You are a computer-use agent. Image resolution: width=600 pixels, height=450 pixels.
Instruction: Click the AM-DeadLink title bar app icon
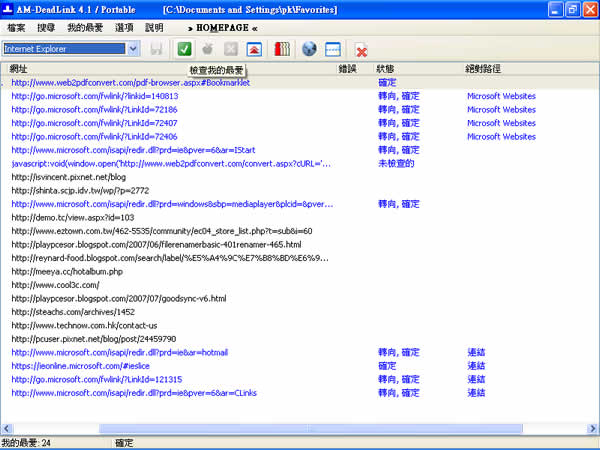(8, 9)
